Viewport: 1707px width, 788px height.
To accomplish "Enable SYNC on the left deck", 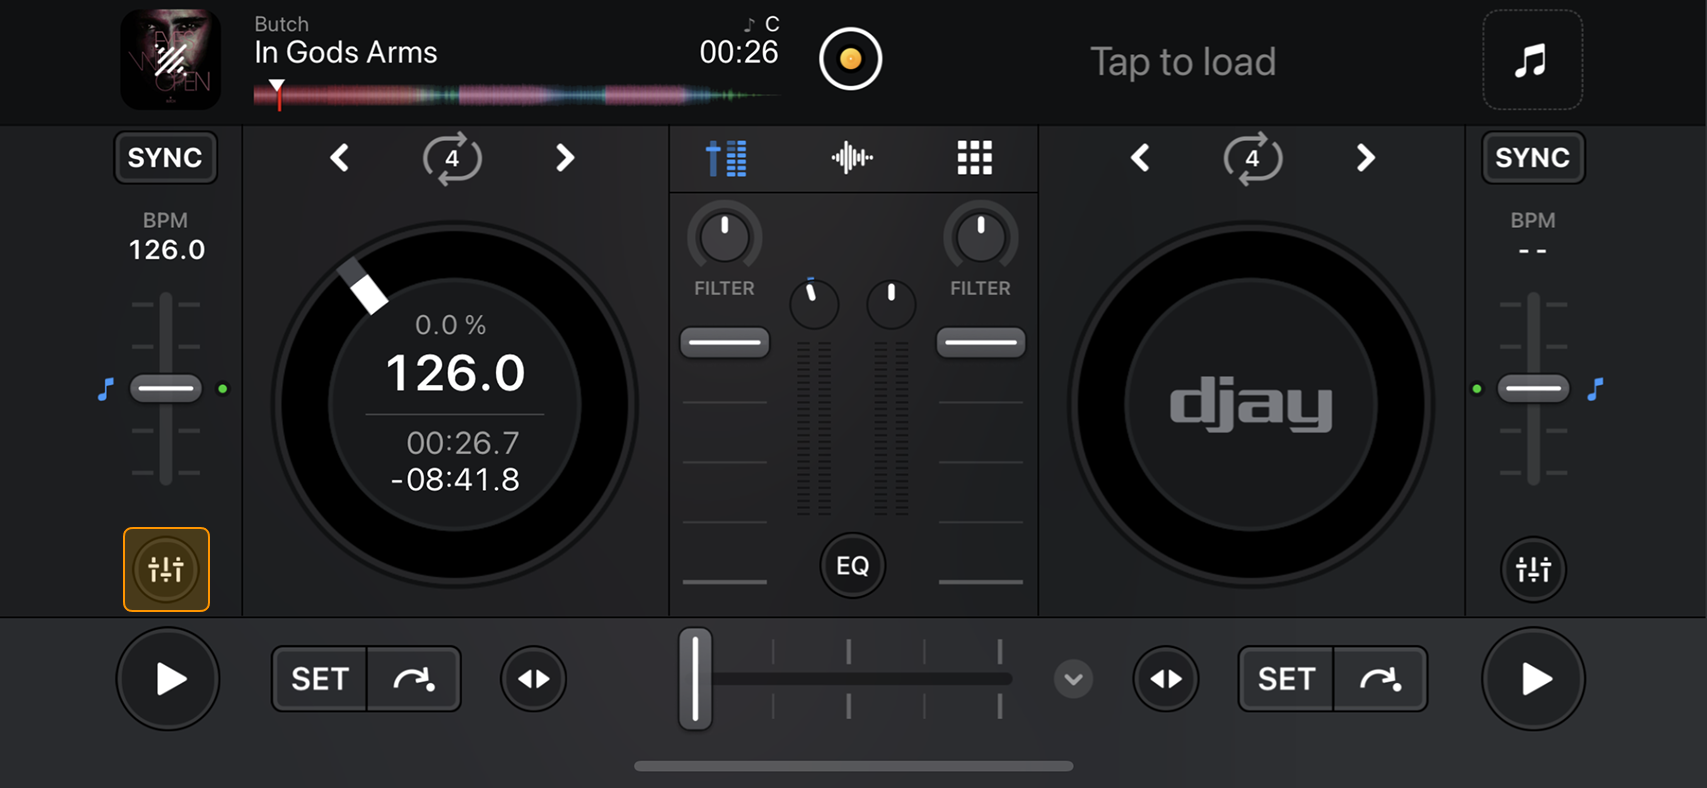I will point(165,157).
